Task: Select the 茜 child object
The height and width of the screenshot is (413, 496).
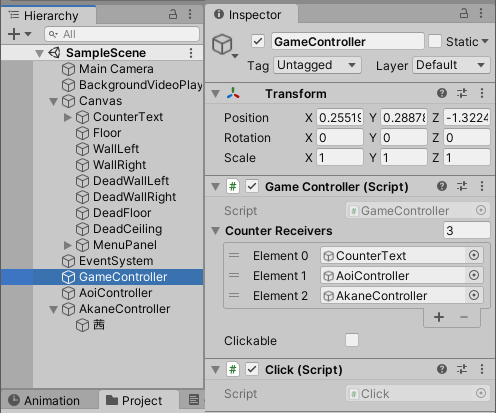Action: tap(99, 325)
